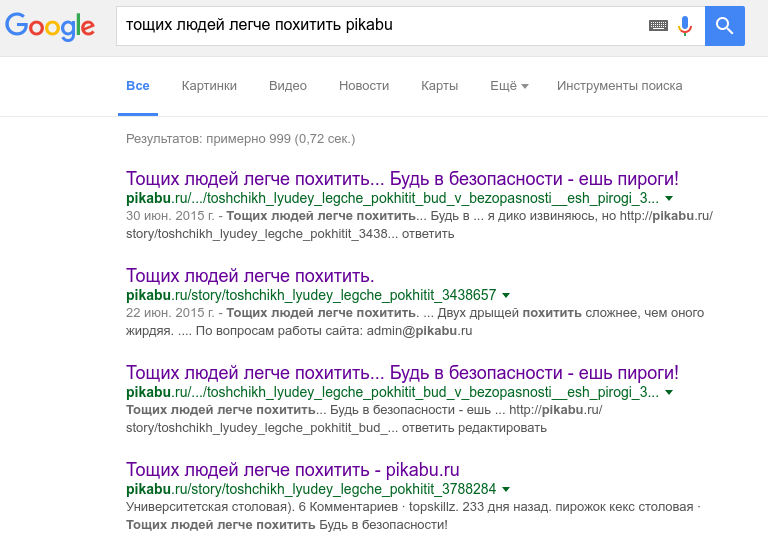Open the first result titled Тощих людей легче похитить... Будь в безопасности
This screenshot has height=552, width=768.
click(x=402, y=179)
